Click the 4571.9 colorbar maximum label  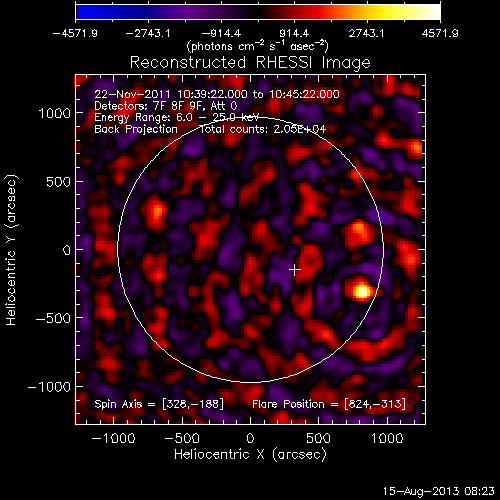[x=440, y=33]
